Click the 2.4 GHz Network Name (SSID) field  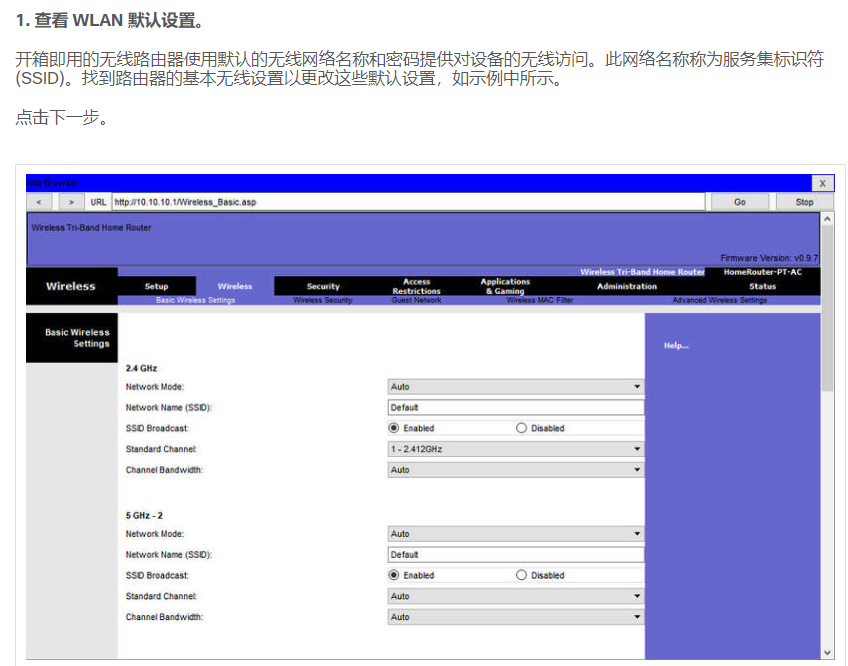pos(515,406)
